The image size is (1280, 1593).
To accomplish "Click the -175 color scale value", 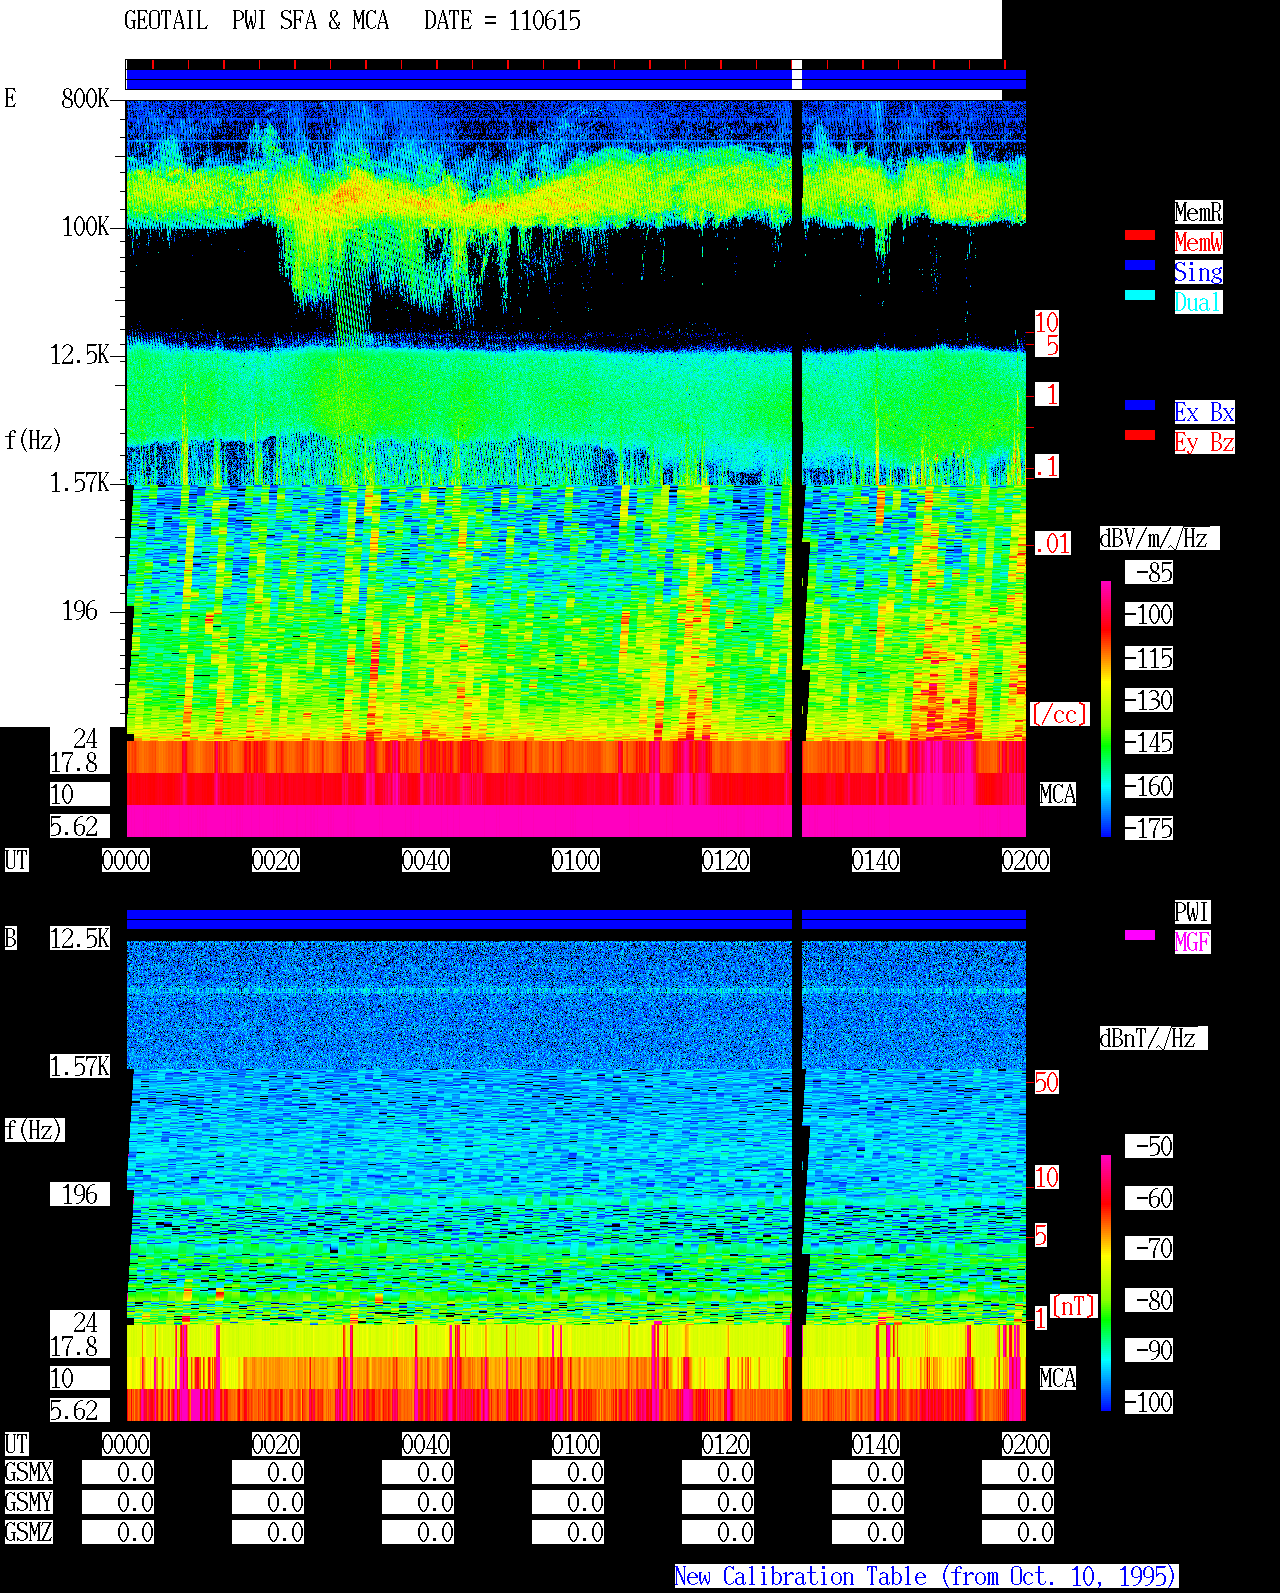I will click(x=1149, y=828).
